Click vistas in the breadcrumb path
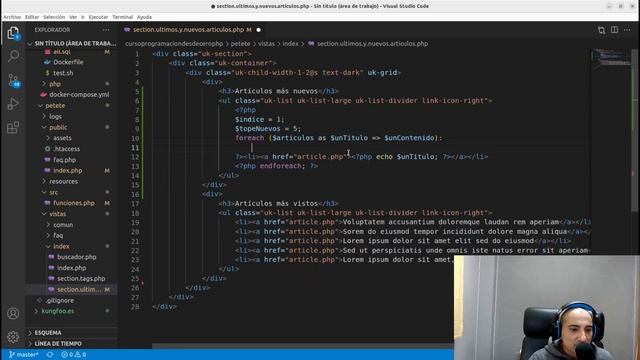640x360 pixels. 266,44
